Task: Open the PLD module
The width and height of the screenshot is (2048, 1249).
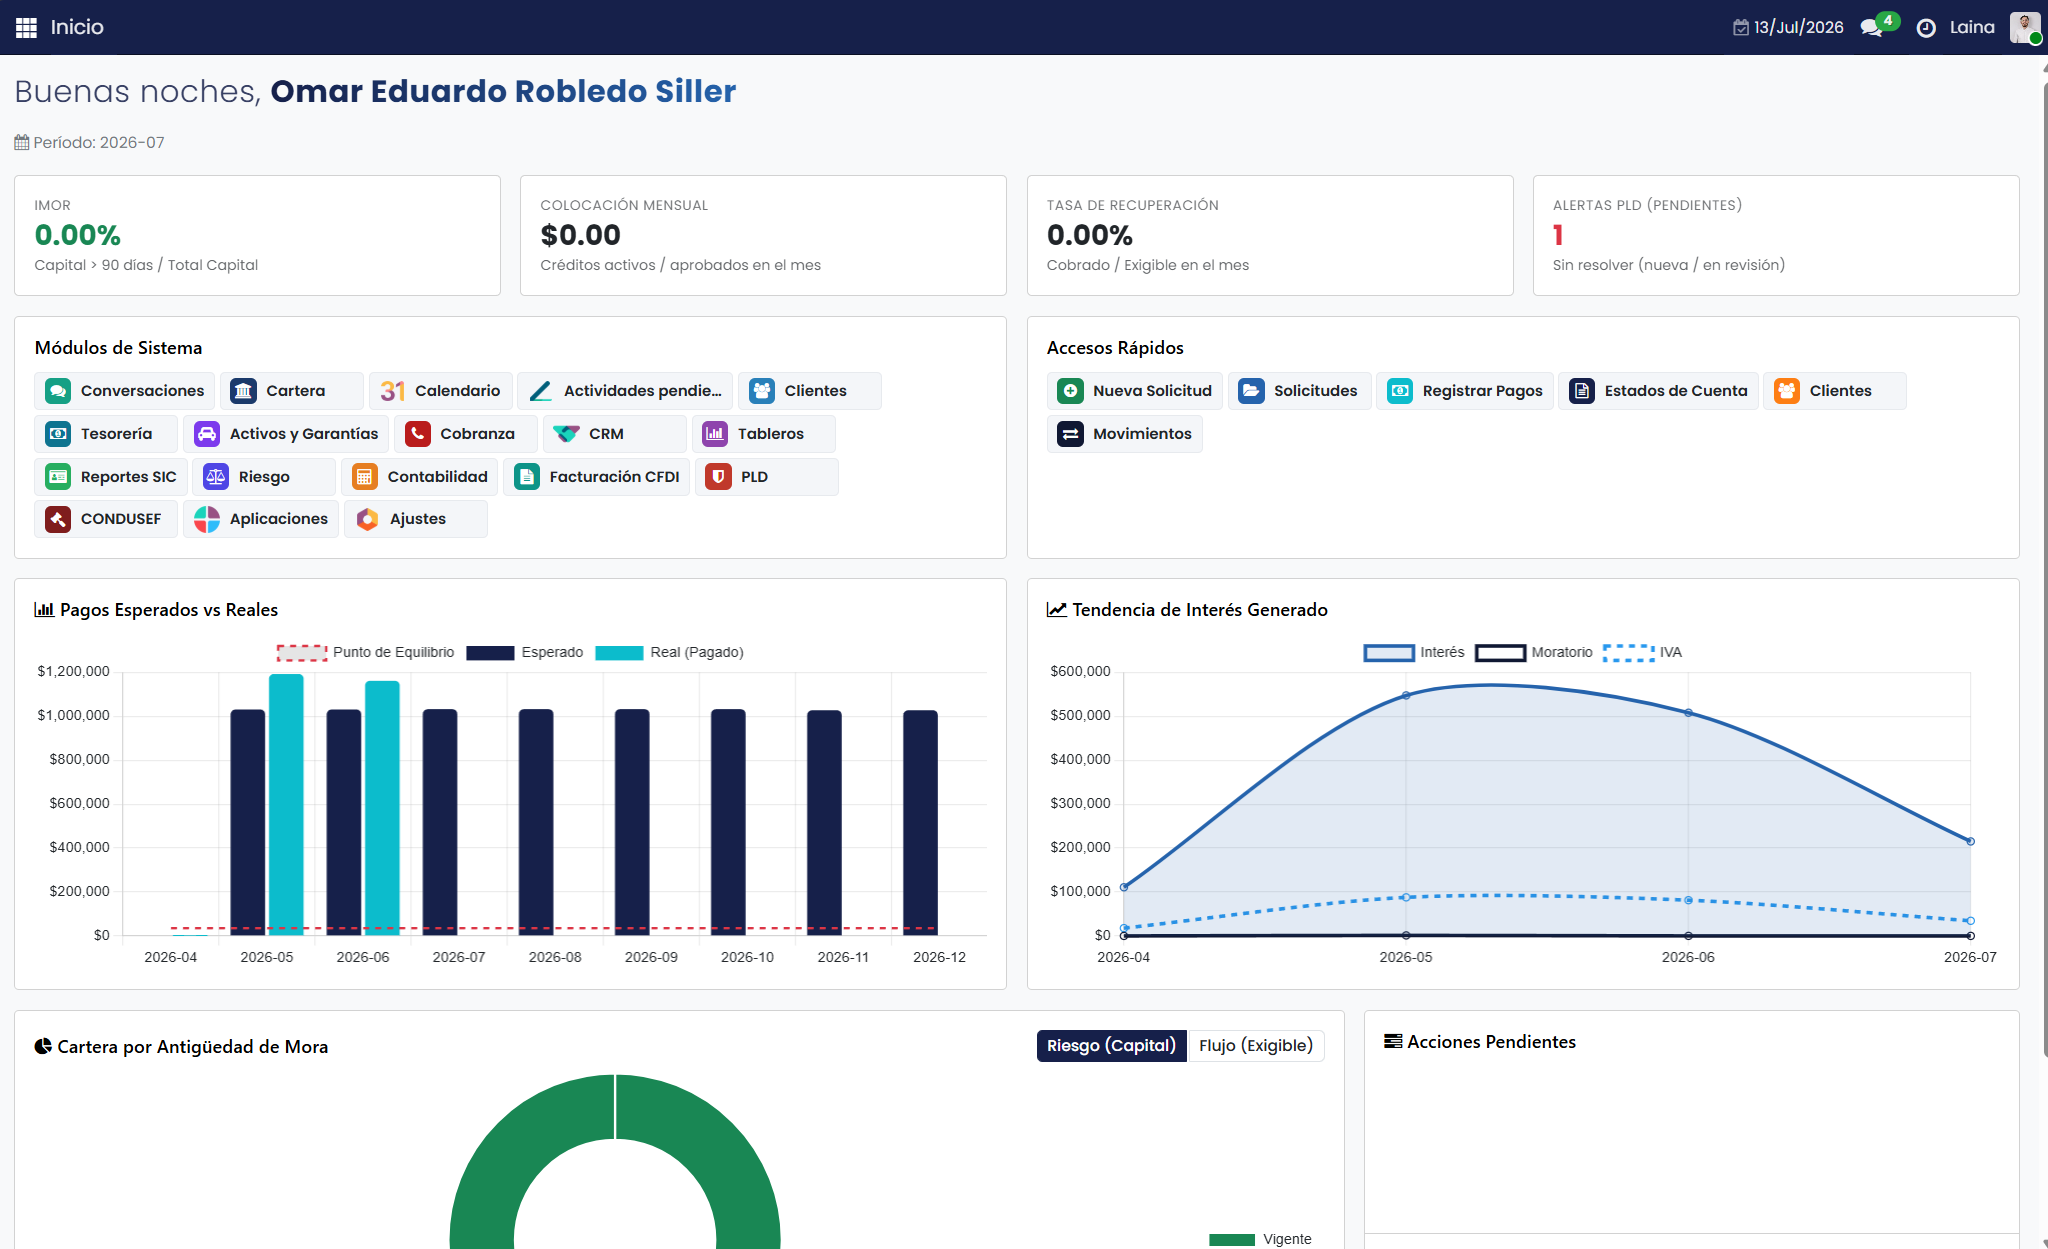Action: 766,477
